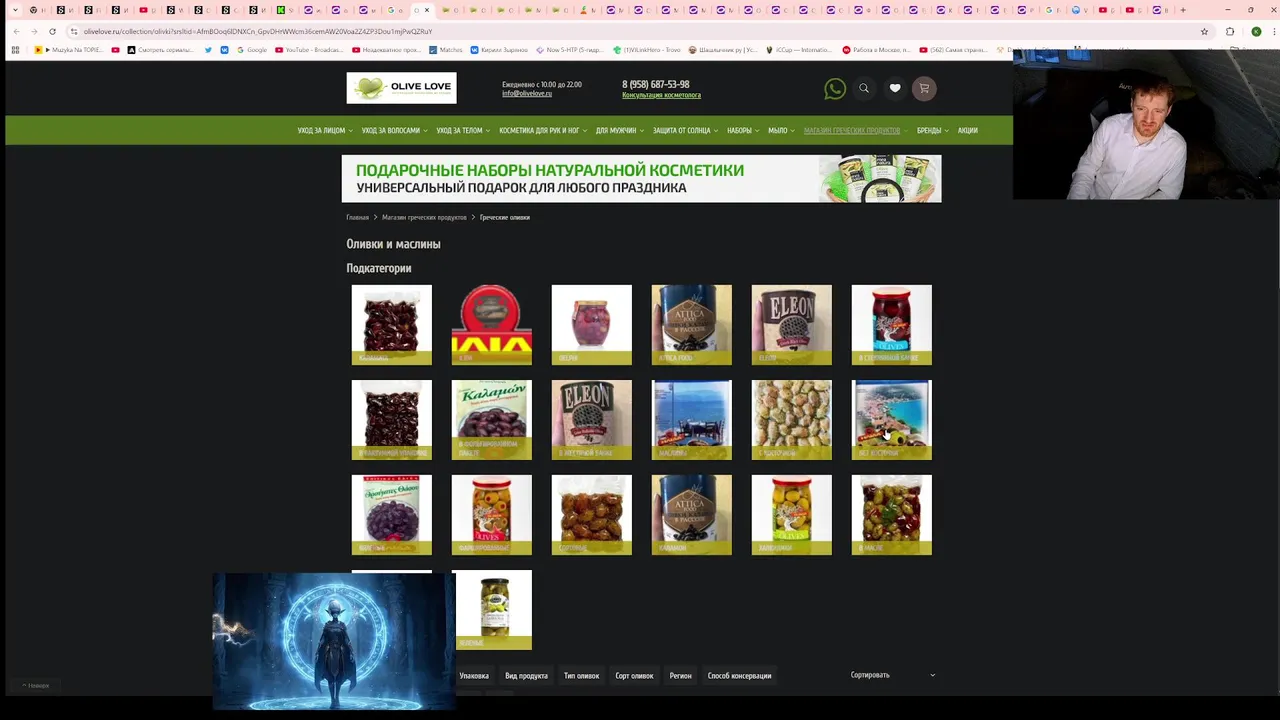Screen dimensions: 1280x720
Task: Open the МЫЛО menu item
Action: (x=781, y=130)
